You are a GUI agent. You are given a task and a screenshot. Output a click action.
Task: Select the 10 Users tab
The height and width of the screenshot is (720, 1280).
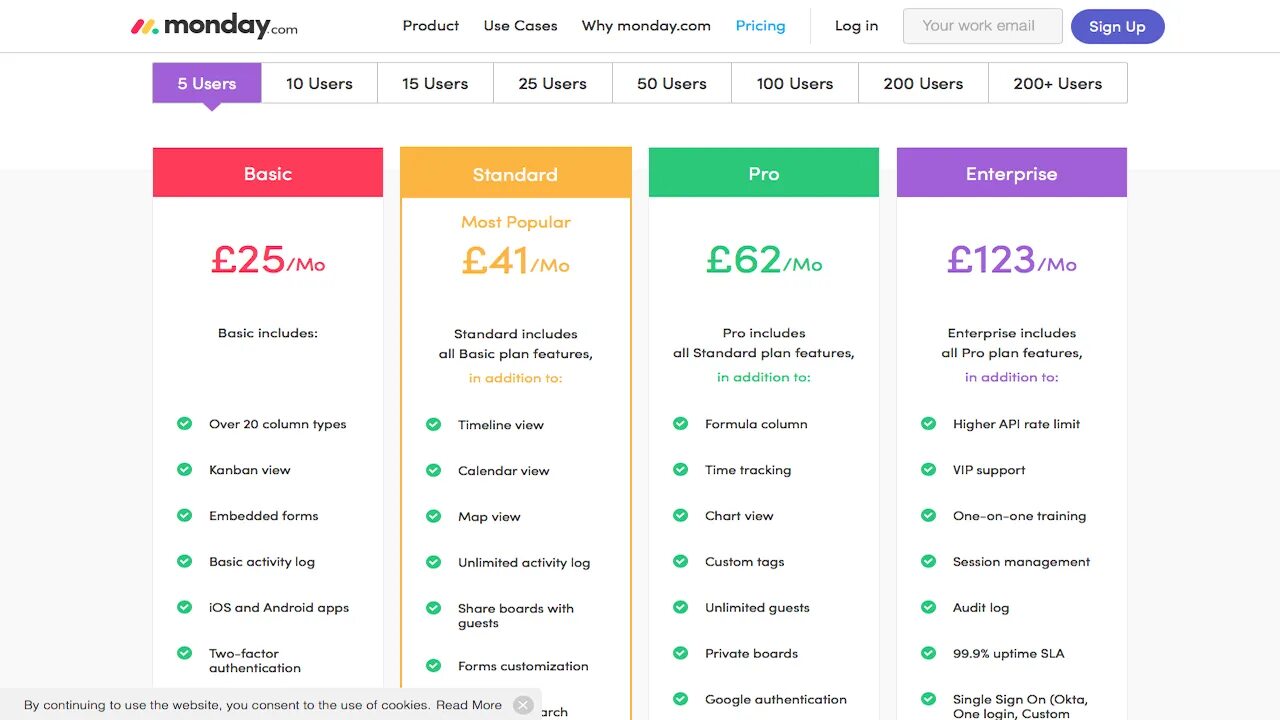319,84
